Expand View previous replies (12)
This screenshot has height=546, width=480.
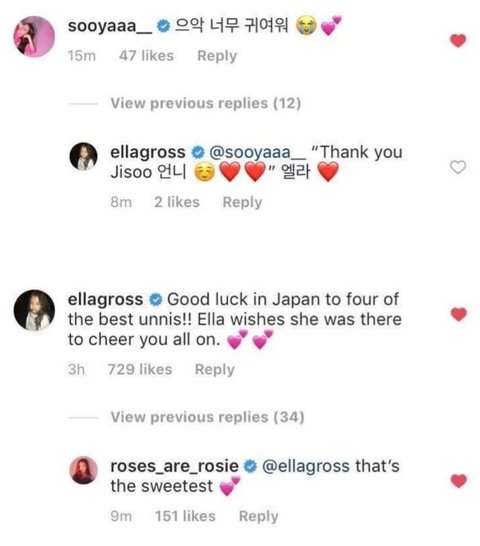[206, 103]
